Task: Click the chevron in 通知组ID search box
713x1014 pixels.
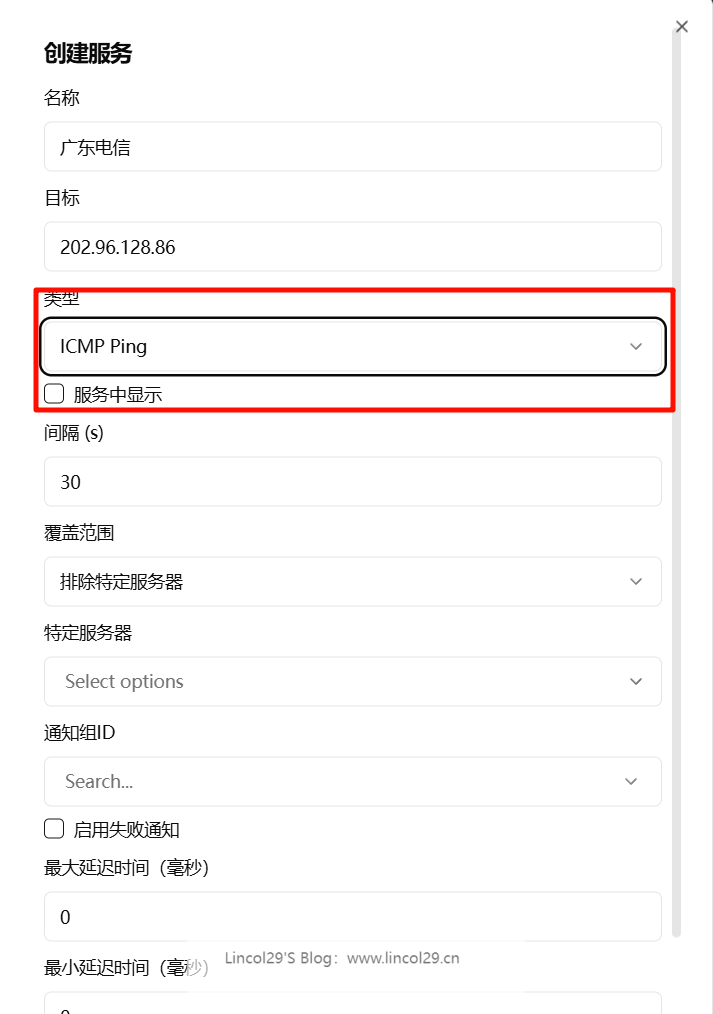Action: click(x=631, y=782)
